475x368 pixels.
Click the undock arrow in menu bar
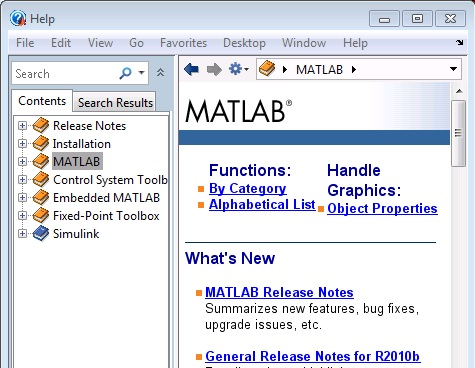[x=460, y=42]
